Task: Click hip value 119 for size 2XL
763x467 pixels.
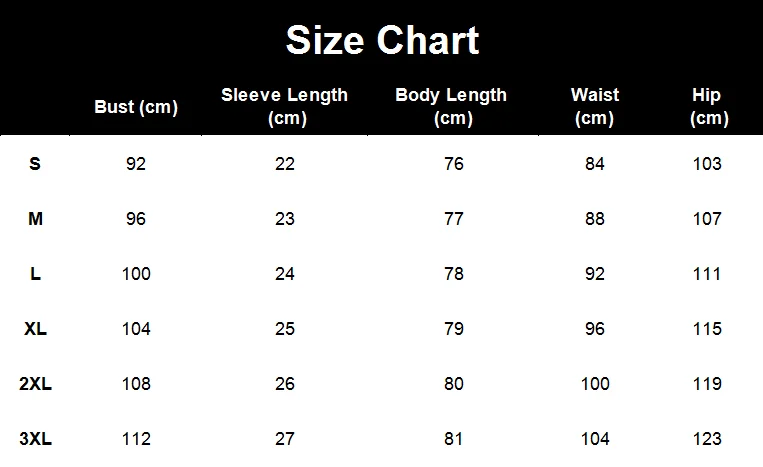Action: click(x=707, y=383)
